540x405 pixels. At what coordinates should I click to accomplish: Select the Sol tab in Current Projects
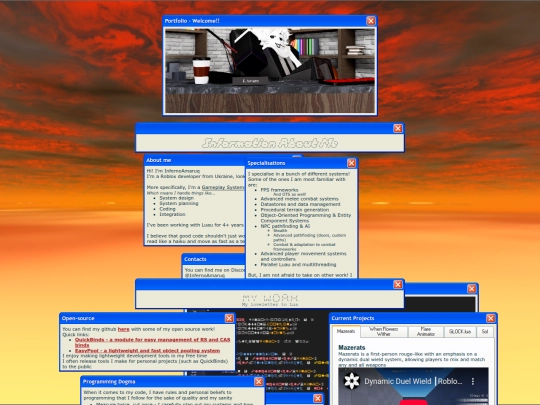(485, 332)
